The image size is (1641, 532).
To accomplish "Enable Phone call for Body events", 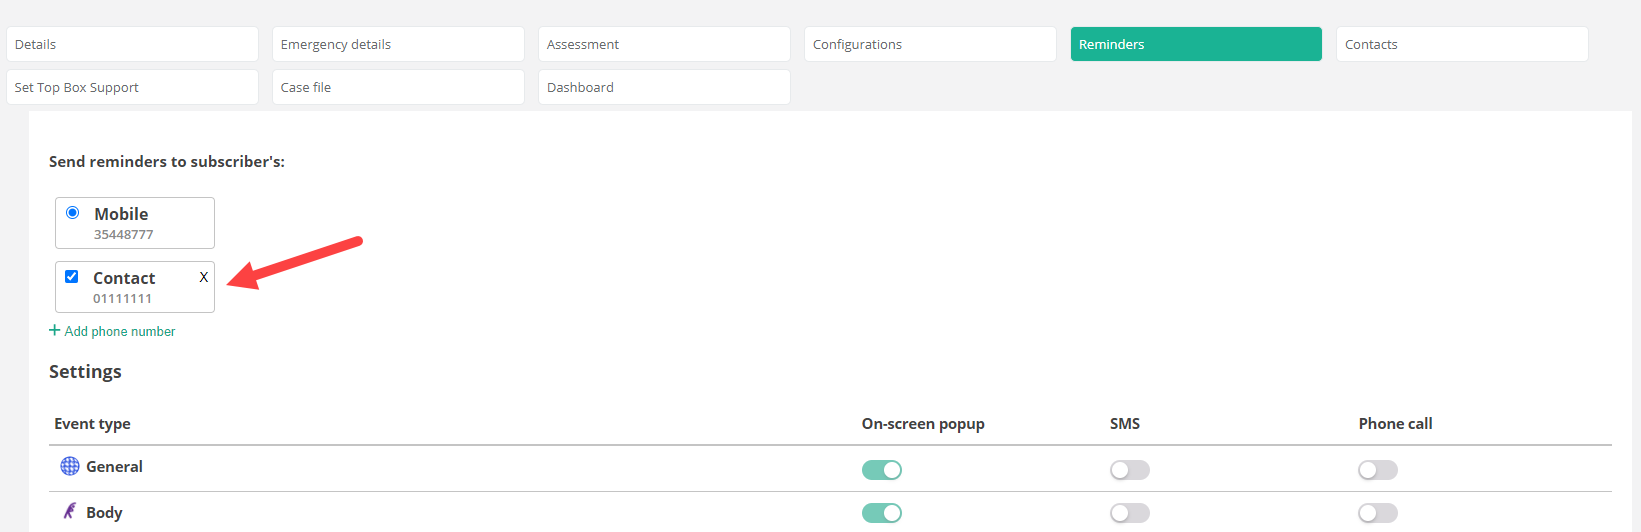I will [1377, 513].
